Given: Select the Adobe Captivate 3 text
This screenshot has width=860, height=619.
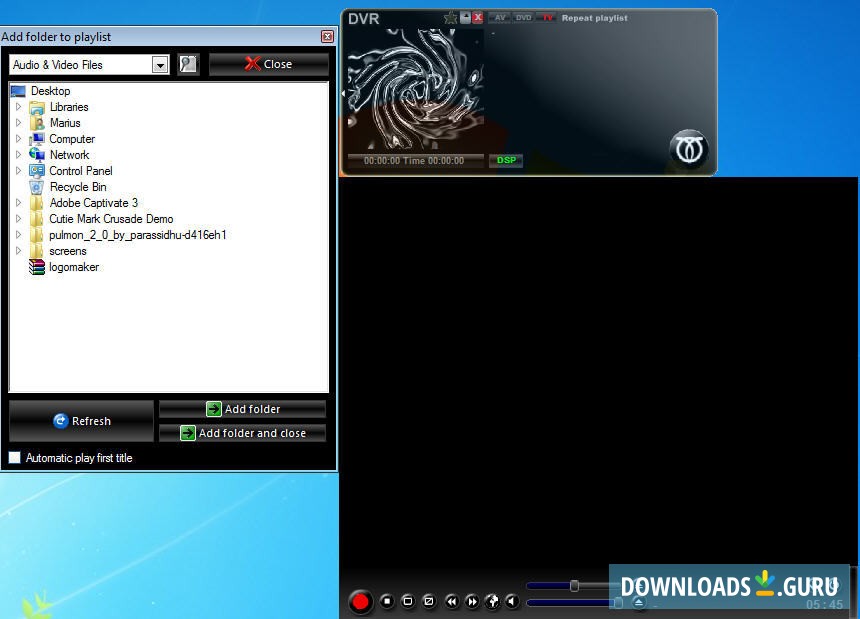Looking at the screenshot, I should pos(93,203).
